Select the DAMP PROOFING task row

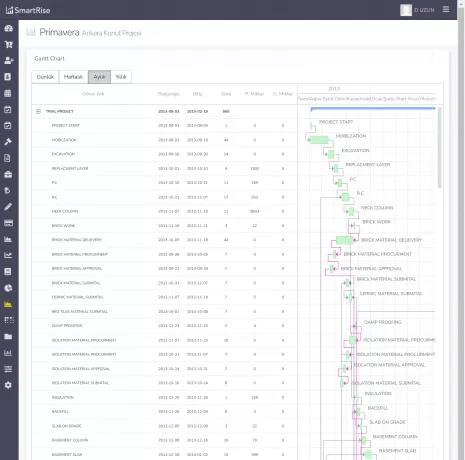165,326
